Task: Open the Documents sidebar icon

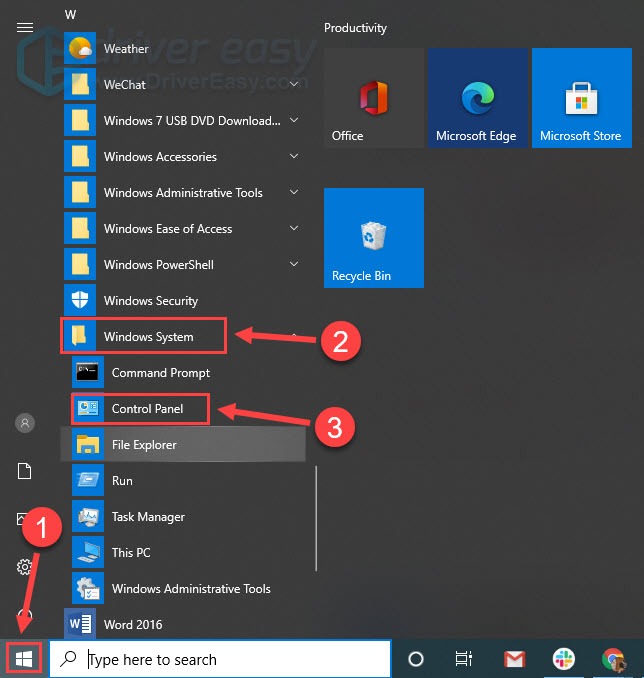Action: [25, 471]
